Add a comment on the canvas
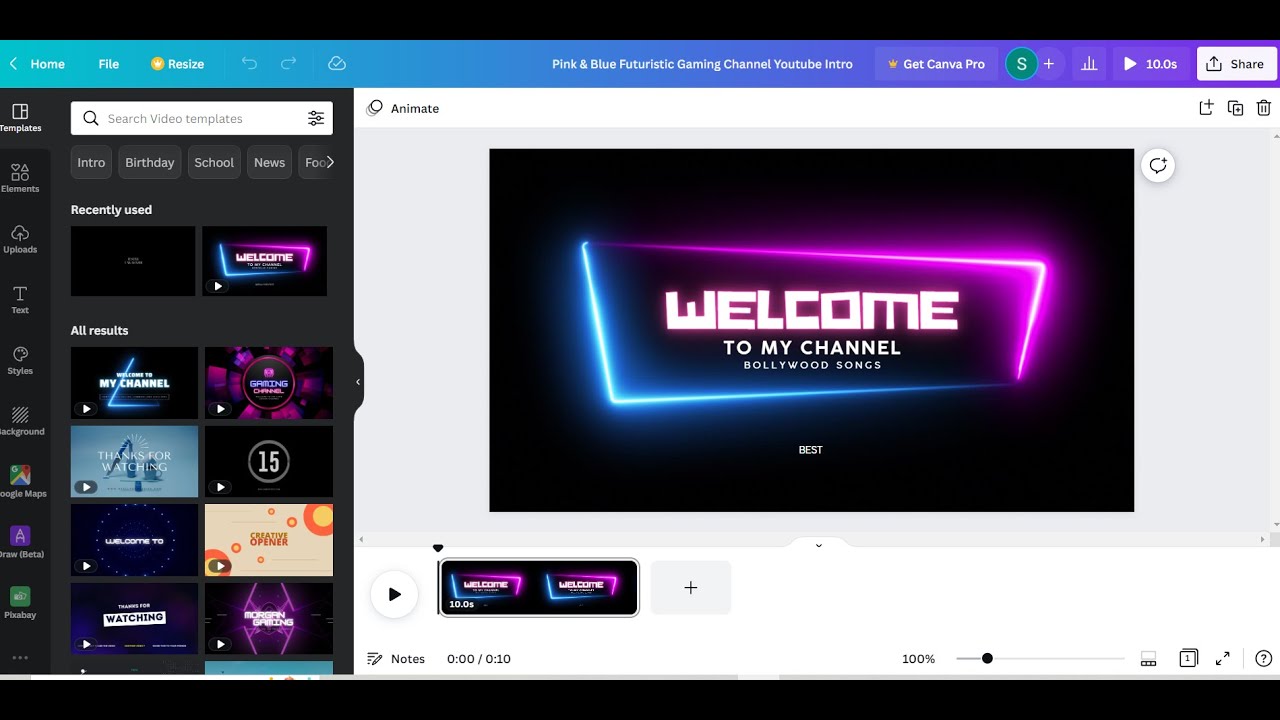 pyautogui.click(x=1158, y=166)
